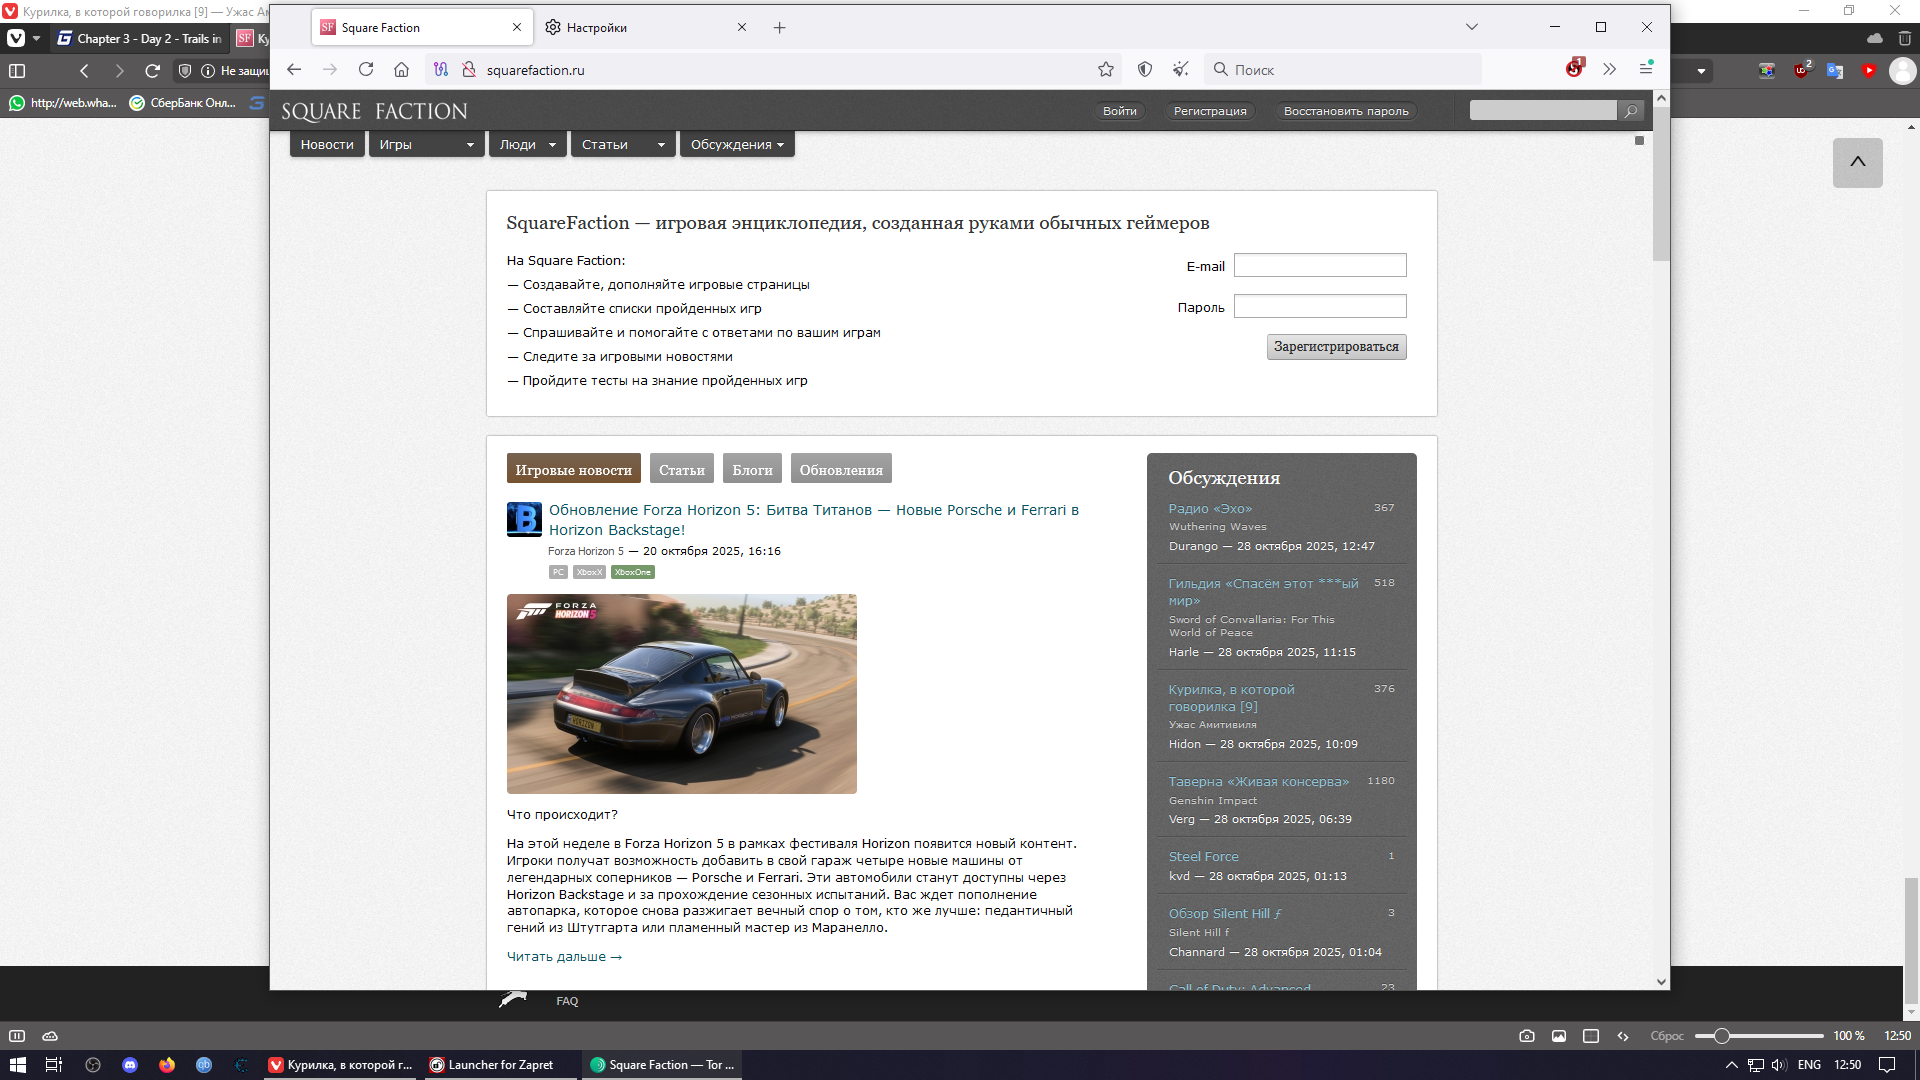
Task: Toggle tab tiling icon in status bar
Action: point(1591,1036)
